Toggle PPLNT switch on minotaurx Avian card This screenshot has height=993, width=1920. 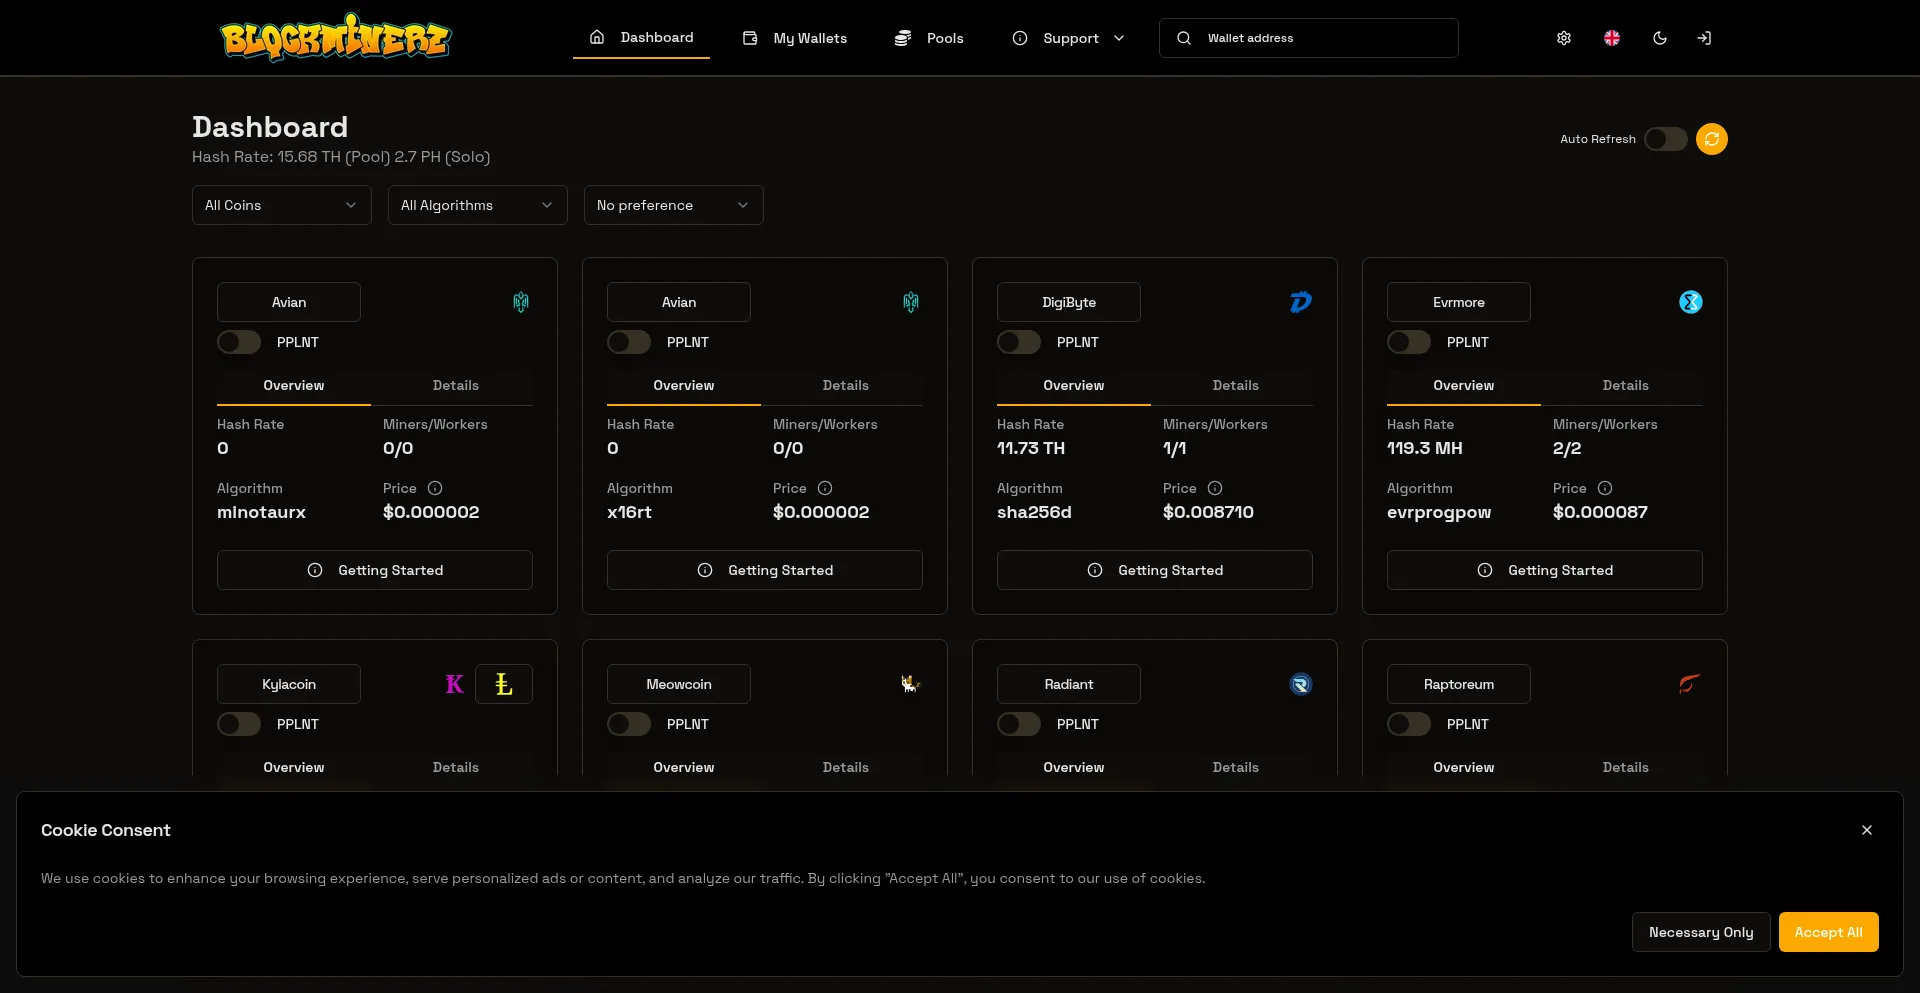239,342
